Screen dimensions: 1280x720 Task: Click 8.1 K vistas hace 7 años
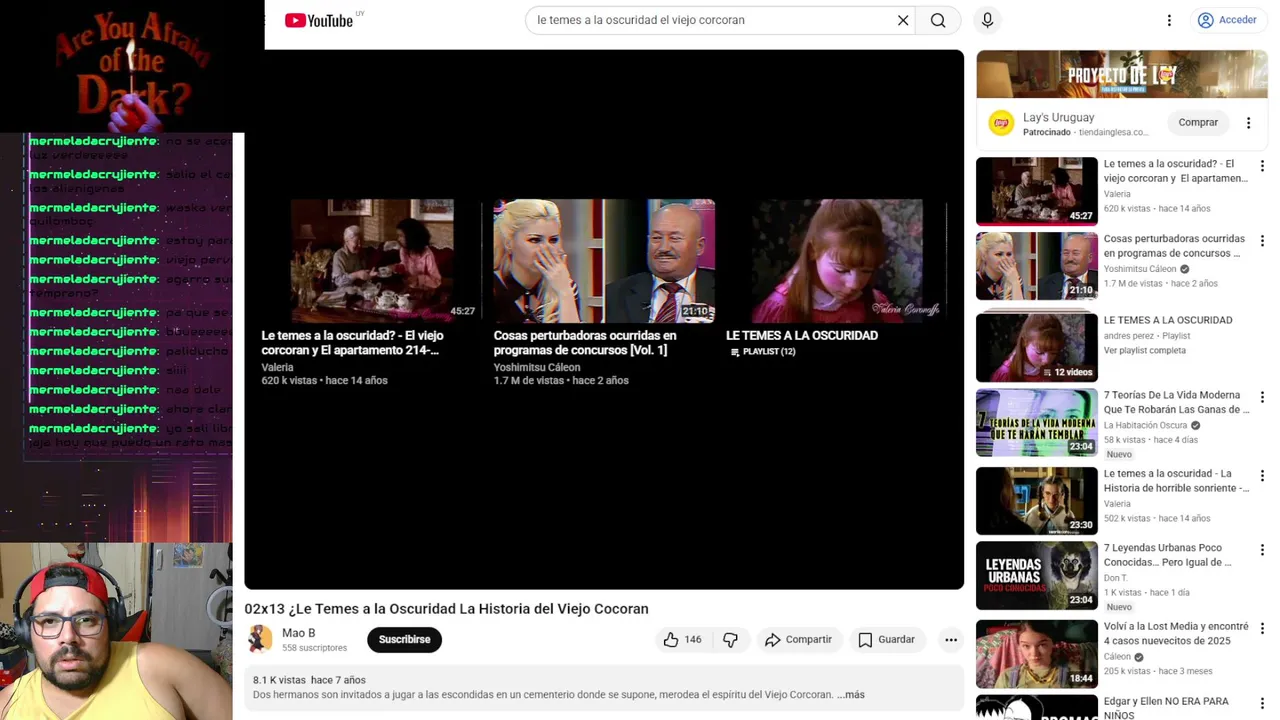pos(309,680)
